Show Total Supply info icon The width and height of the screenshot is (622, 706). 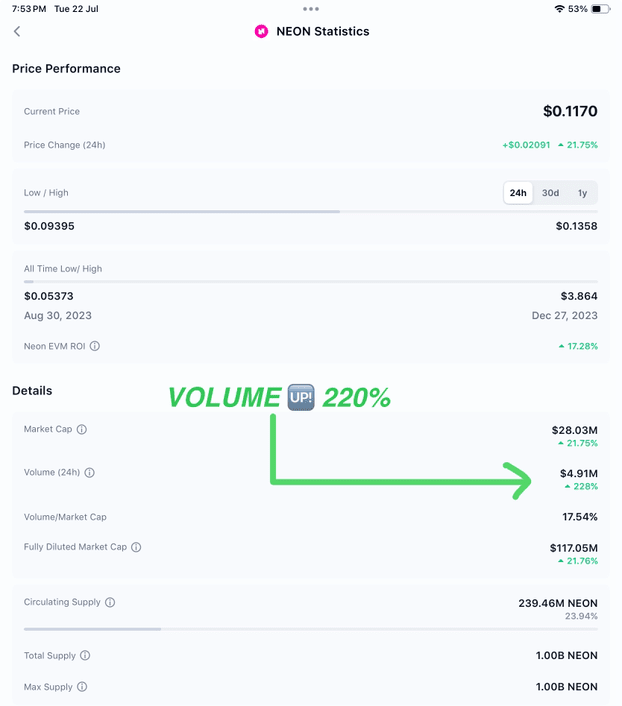click(85, 656)
